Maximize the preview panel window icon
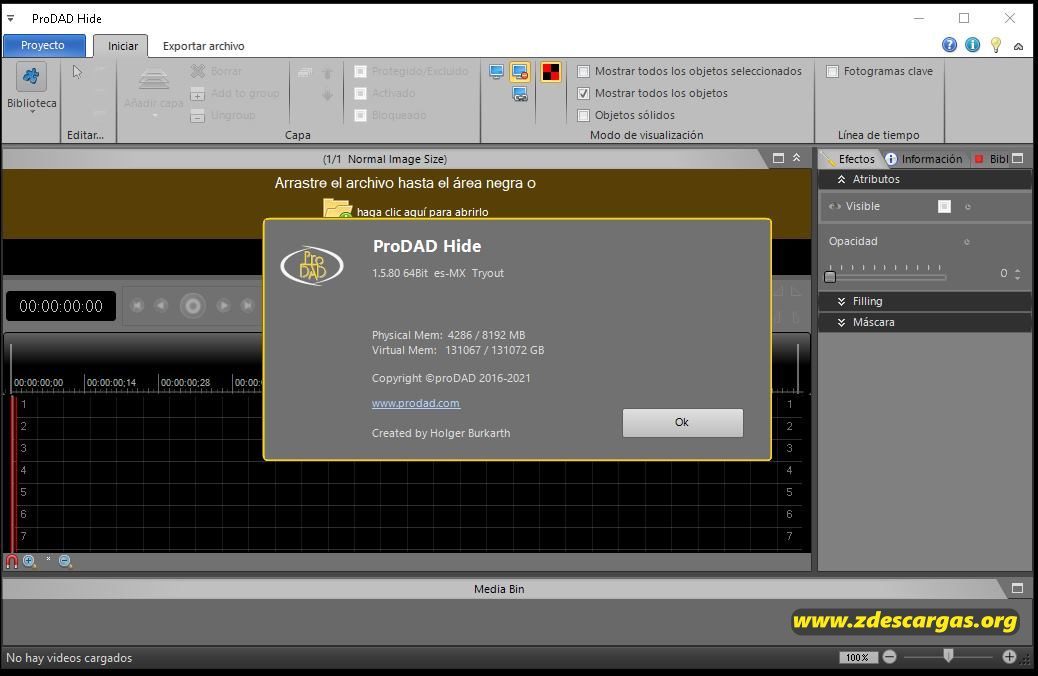1038x676 pixels. pyautogui.click(x=778, y=158)
